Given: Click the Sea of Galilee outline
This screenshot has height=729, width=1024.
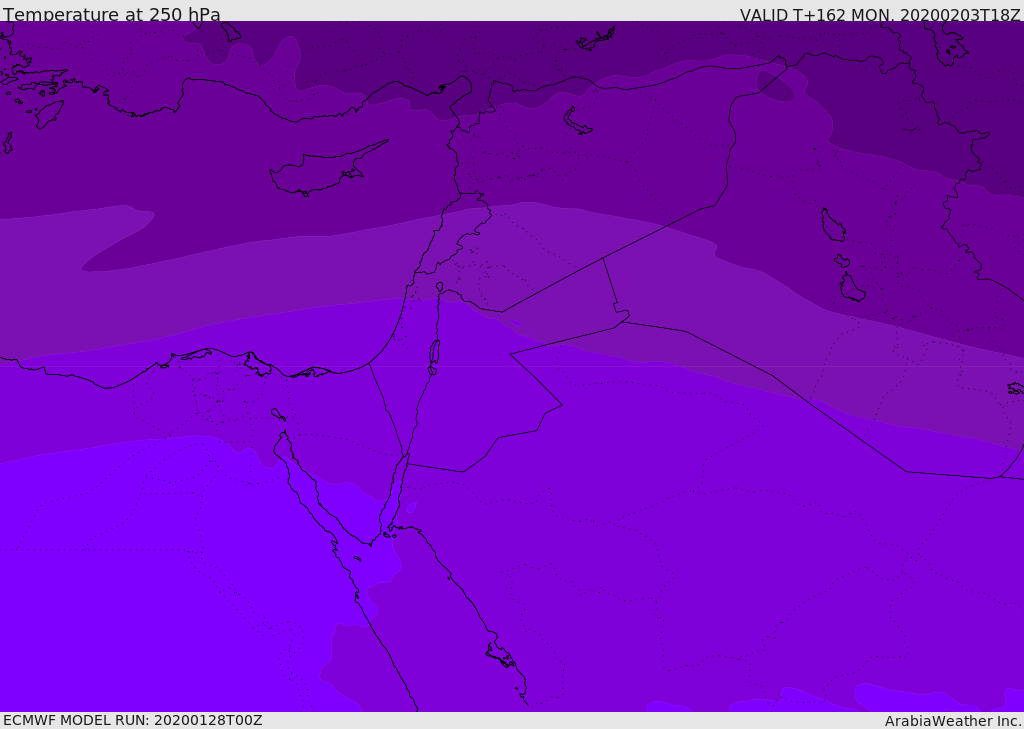Looking at the screenshot, I should [x=440, y=287].
